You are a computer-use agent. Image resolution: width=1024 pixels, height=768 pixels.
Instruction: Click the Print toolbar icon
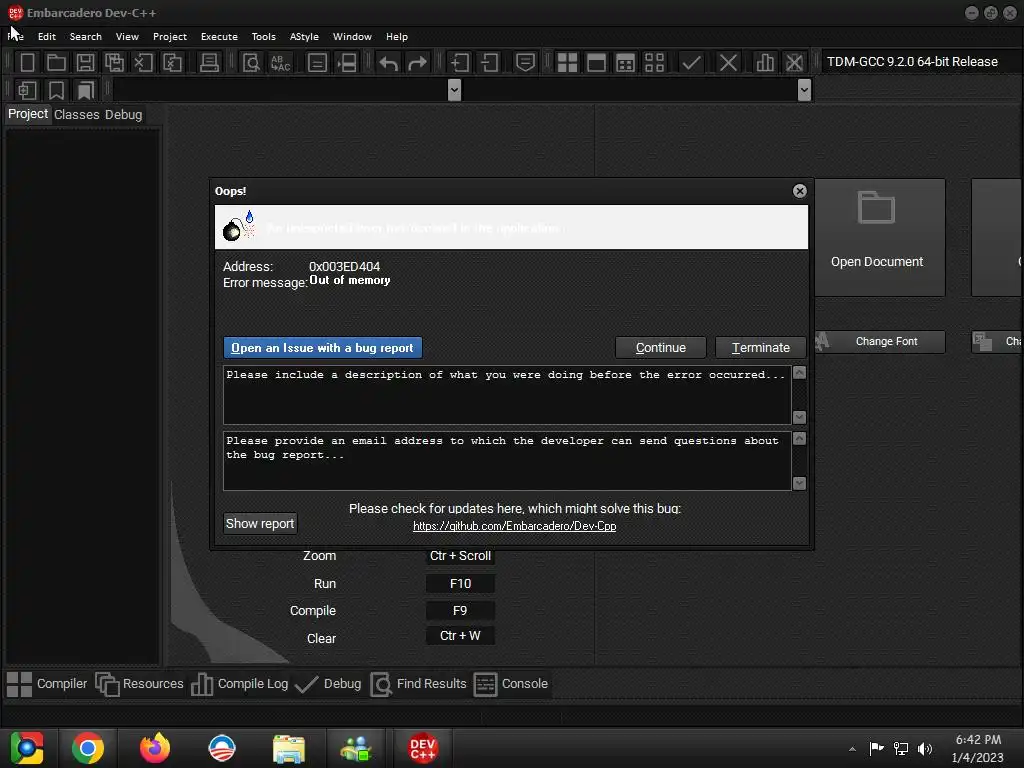pyautogui.click(x=209, y=63)
